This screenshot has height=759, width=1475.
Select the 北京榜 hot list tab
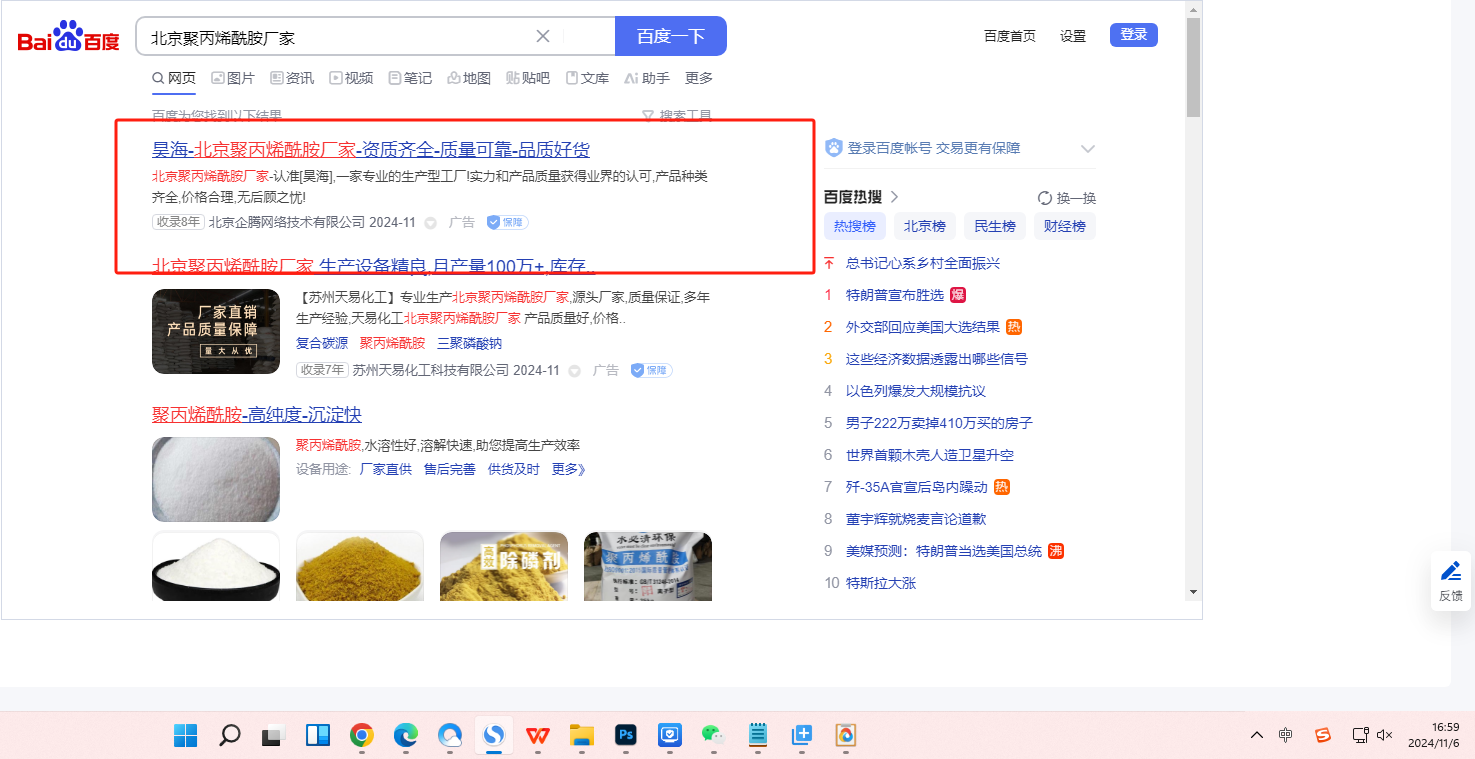pos(924,226)
